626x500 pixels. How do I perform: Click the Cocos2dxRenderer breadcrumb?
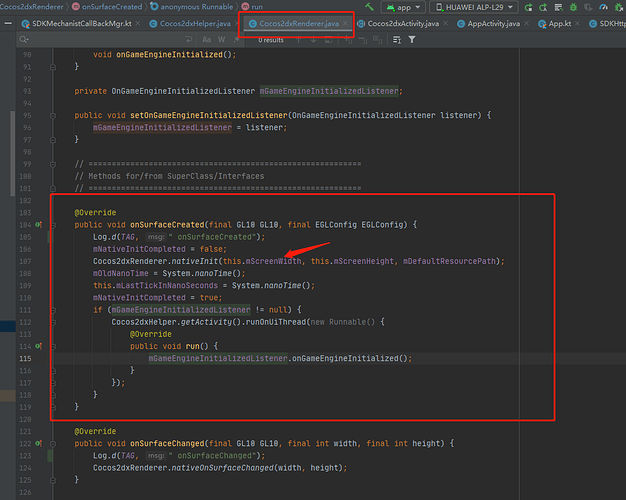32,7
